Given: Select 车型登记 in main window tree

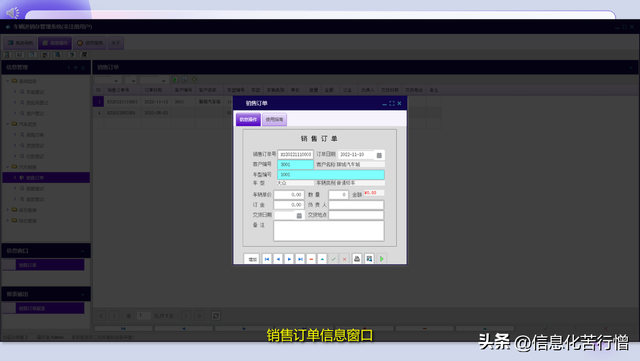Looking at the screenshot, I should click(x=35, y=92).
